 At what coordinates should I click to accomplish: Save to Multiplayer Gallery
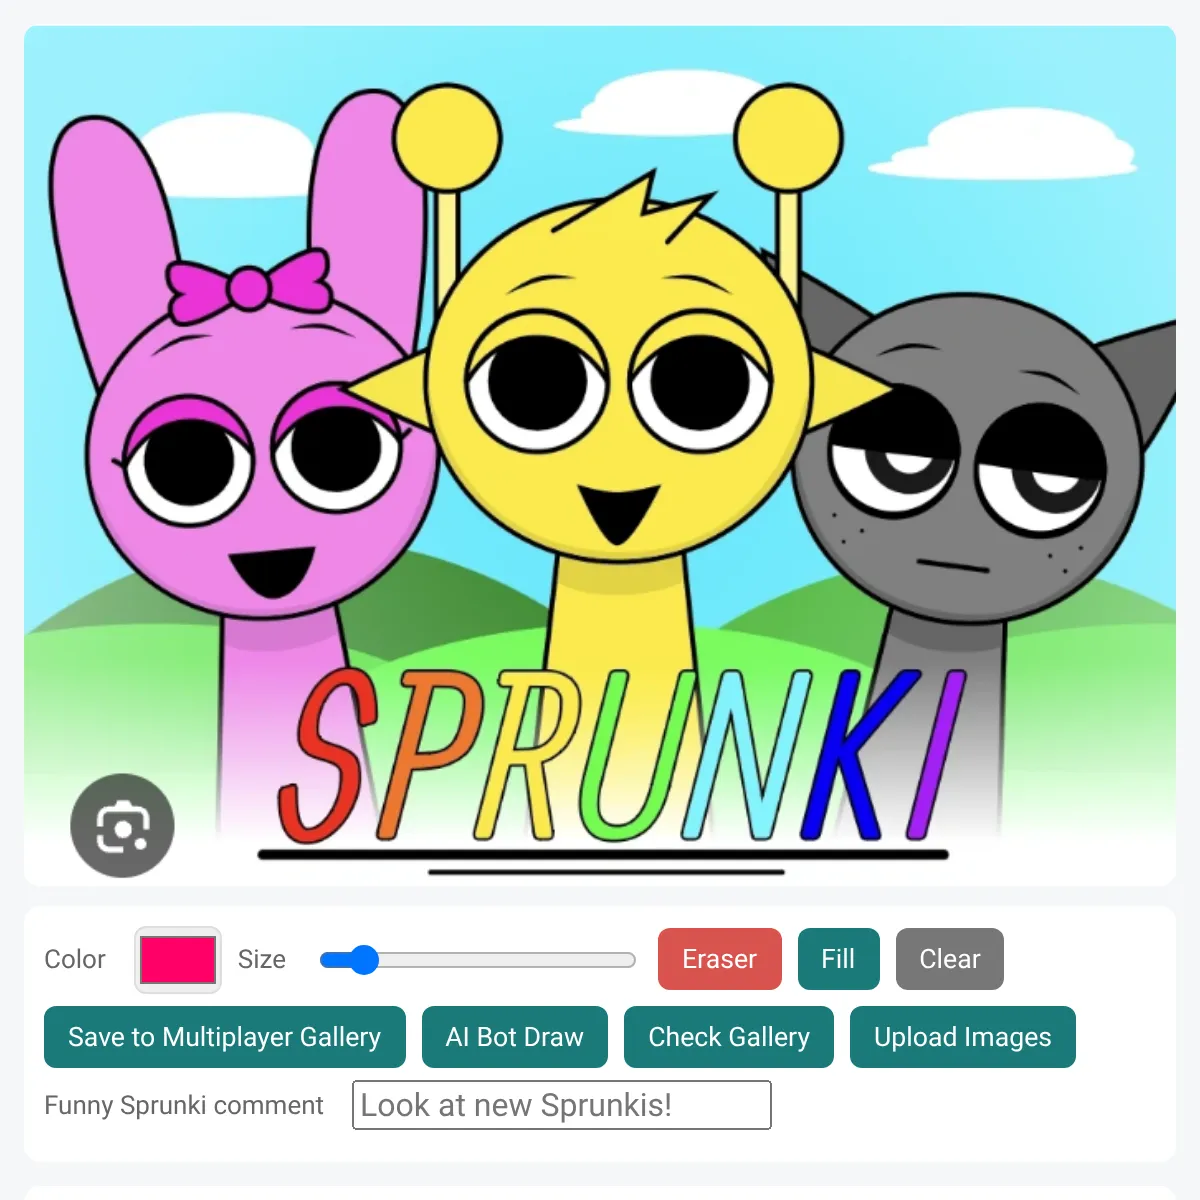225,1037
